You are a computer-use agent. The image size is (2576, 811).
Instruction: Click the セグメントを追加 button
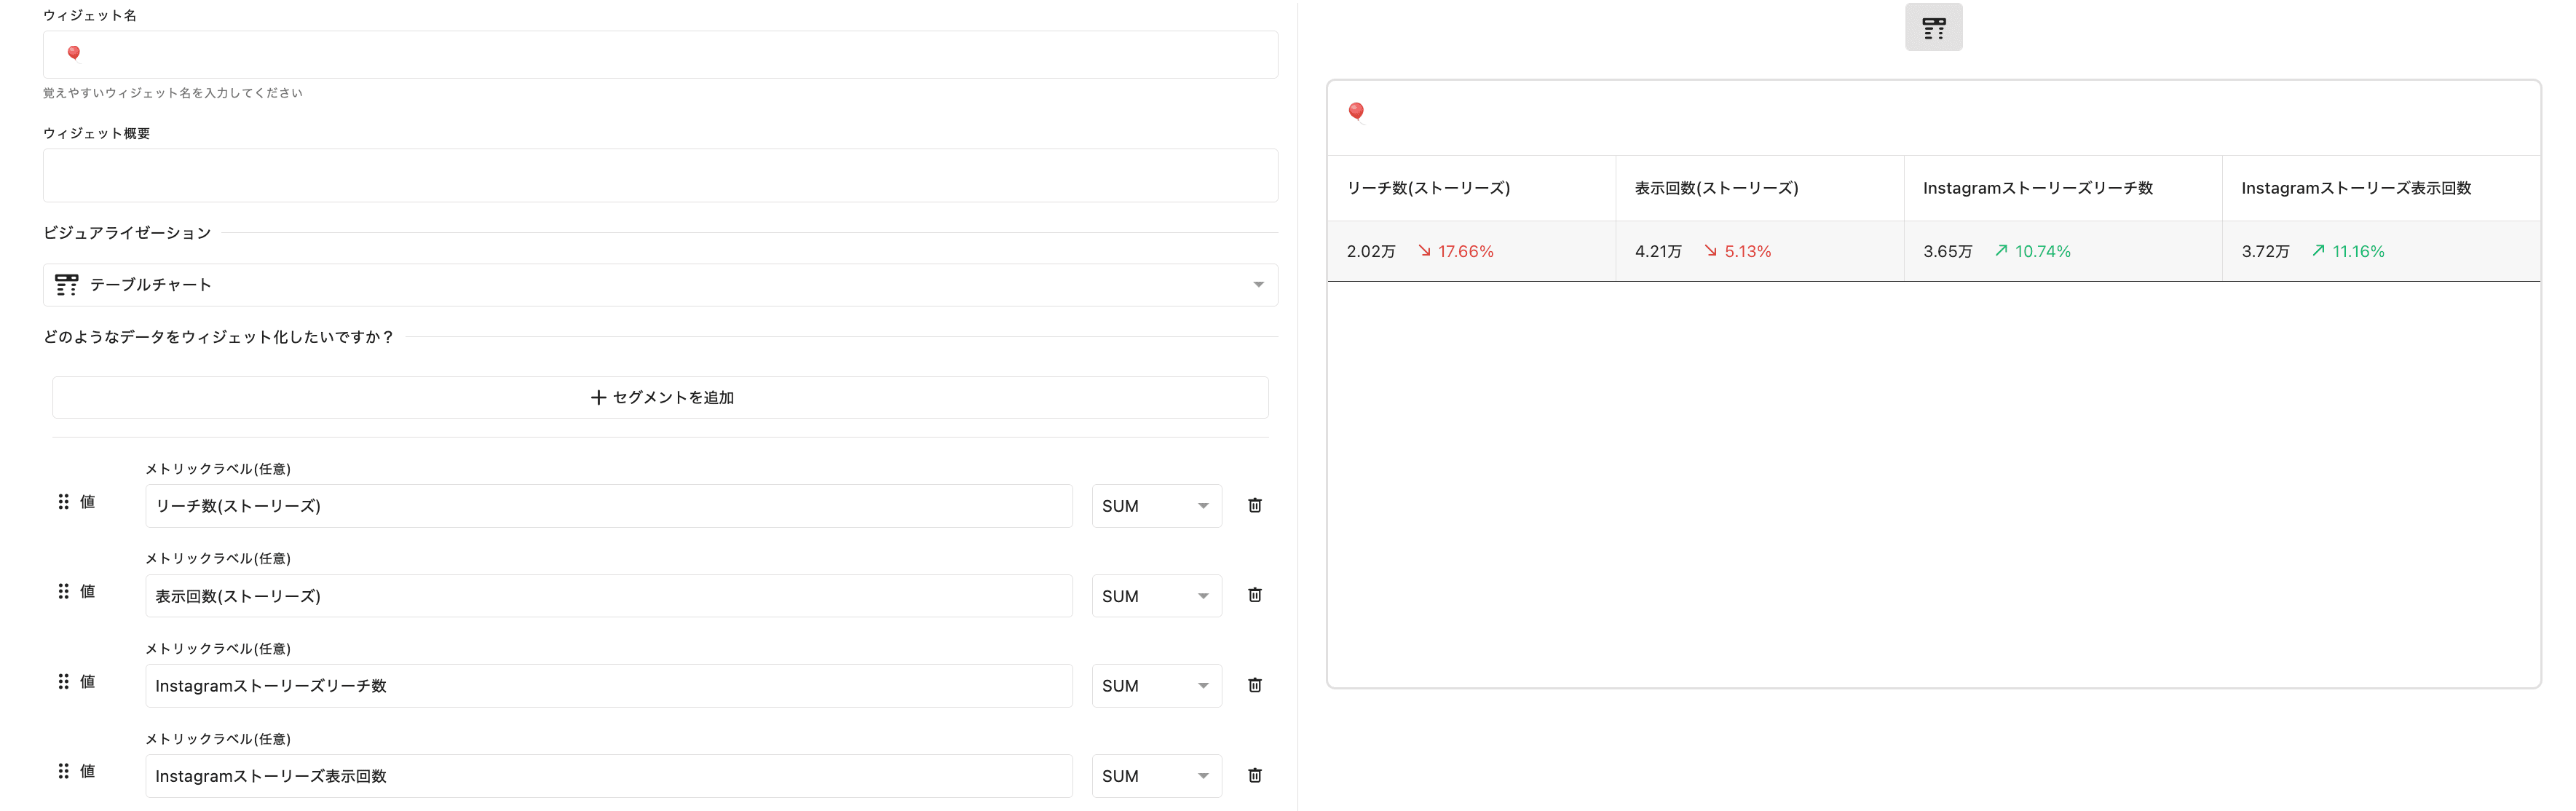(660, 397)
